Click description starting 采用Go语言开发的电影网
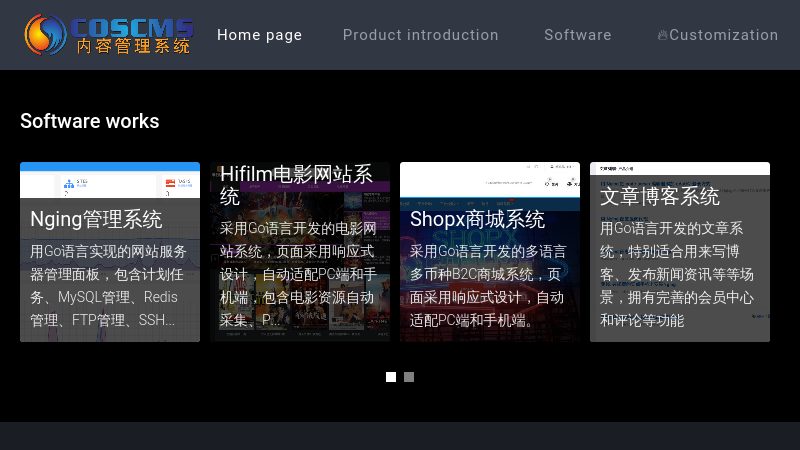 (298, 274)
